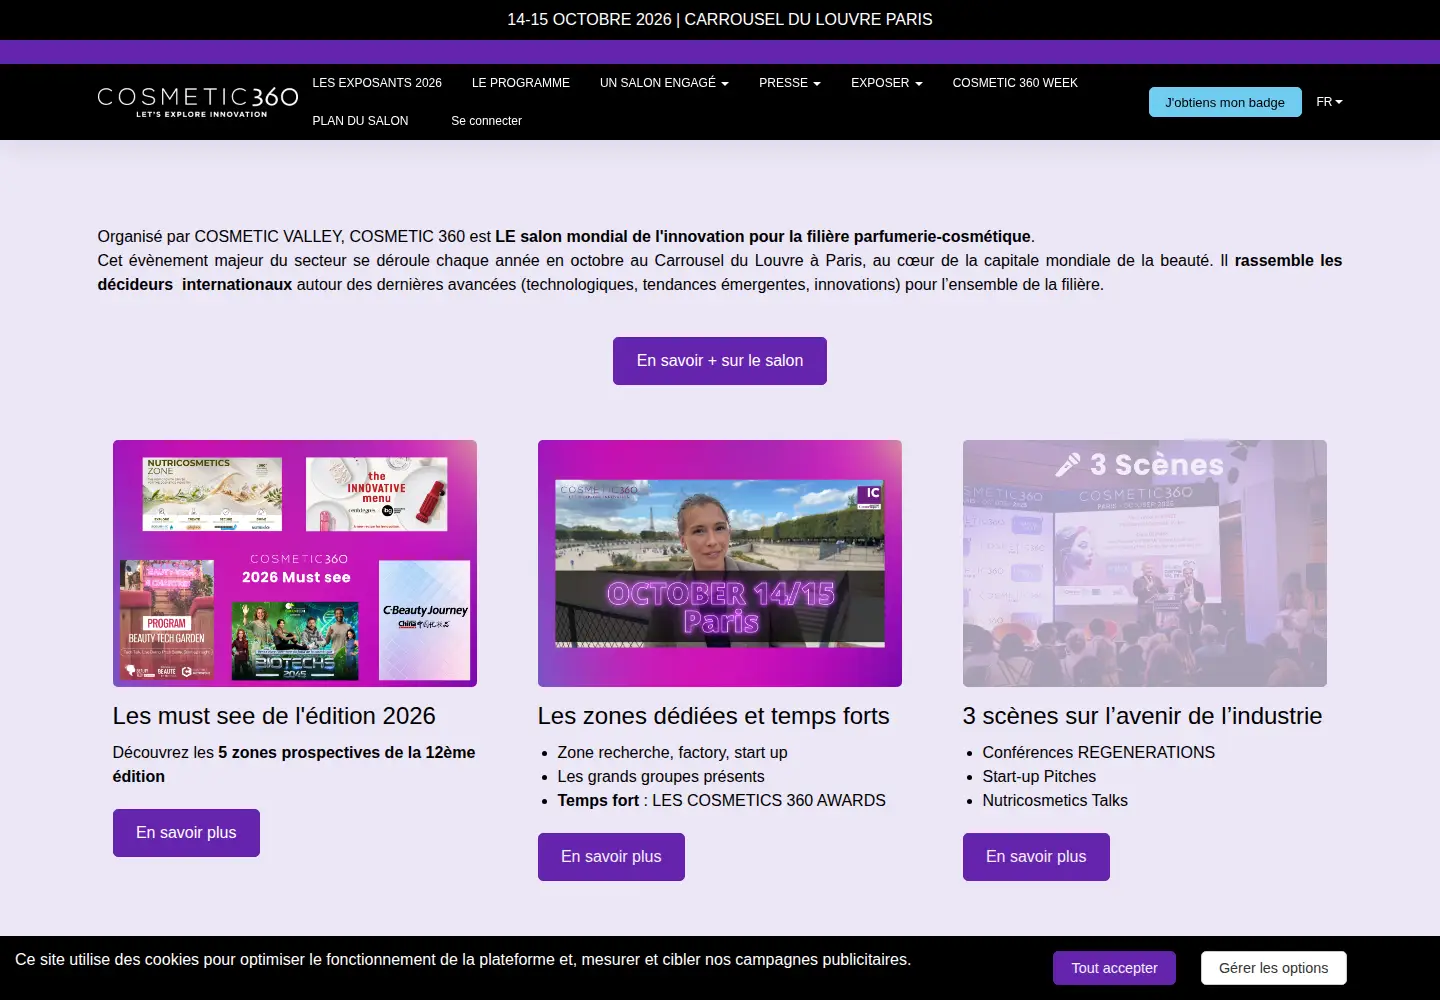Click J'obtiens mon badge button

(1225, 102)
